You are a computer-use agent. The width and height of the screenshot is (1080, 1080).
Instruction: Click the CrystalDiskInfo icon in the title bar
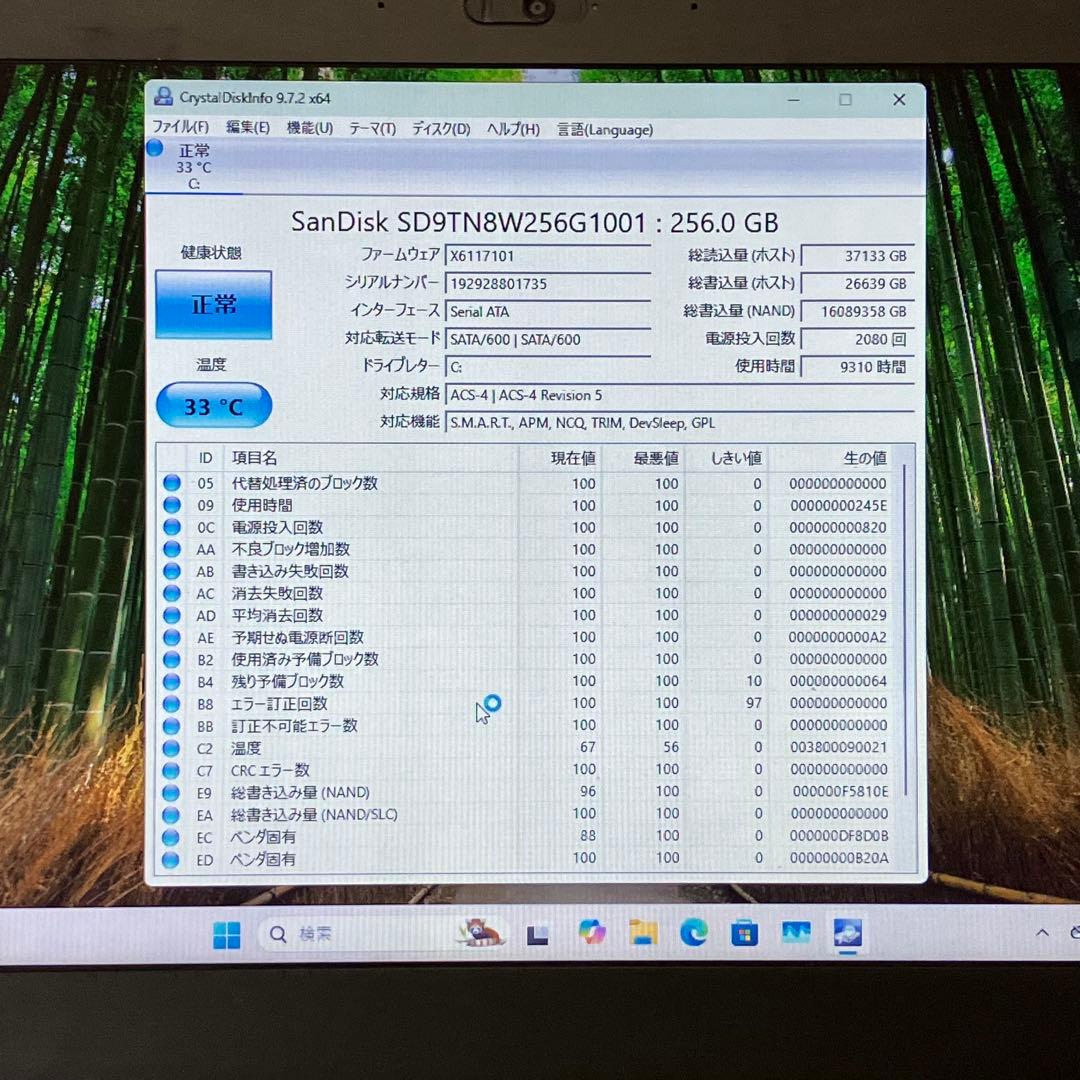point(163,97)
